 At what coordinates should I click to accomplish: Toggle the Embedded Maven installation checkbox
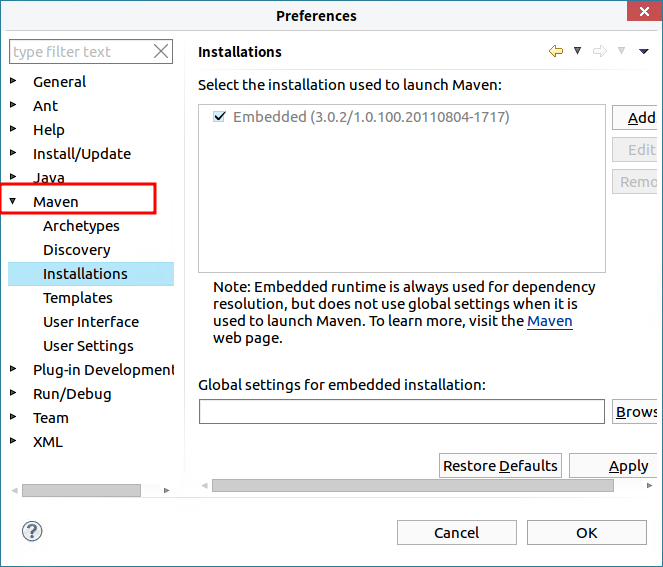tap(219, 116)
